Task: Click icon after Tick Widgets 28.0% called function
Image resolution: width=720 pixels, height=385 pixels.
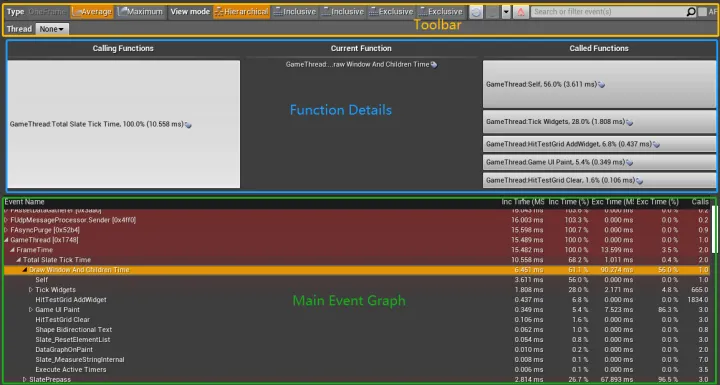Action: (630, 122)
